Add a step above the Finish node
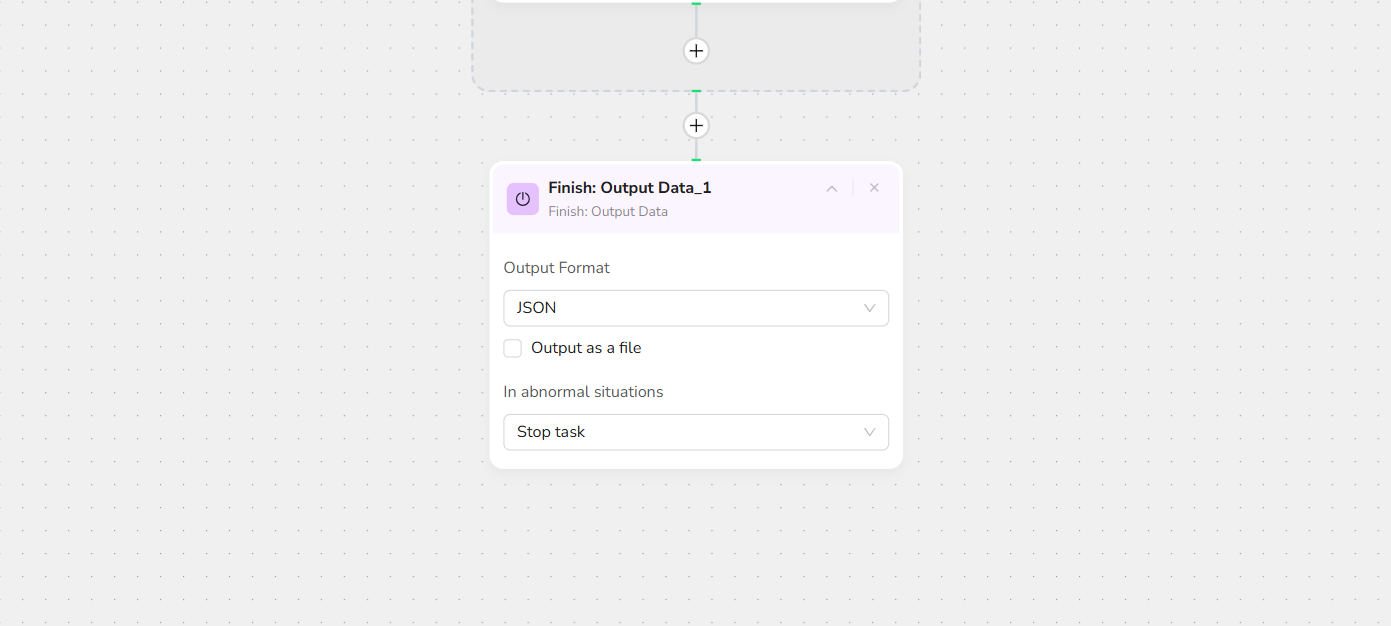 tap(696, 125)
